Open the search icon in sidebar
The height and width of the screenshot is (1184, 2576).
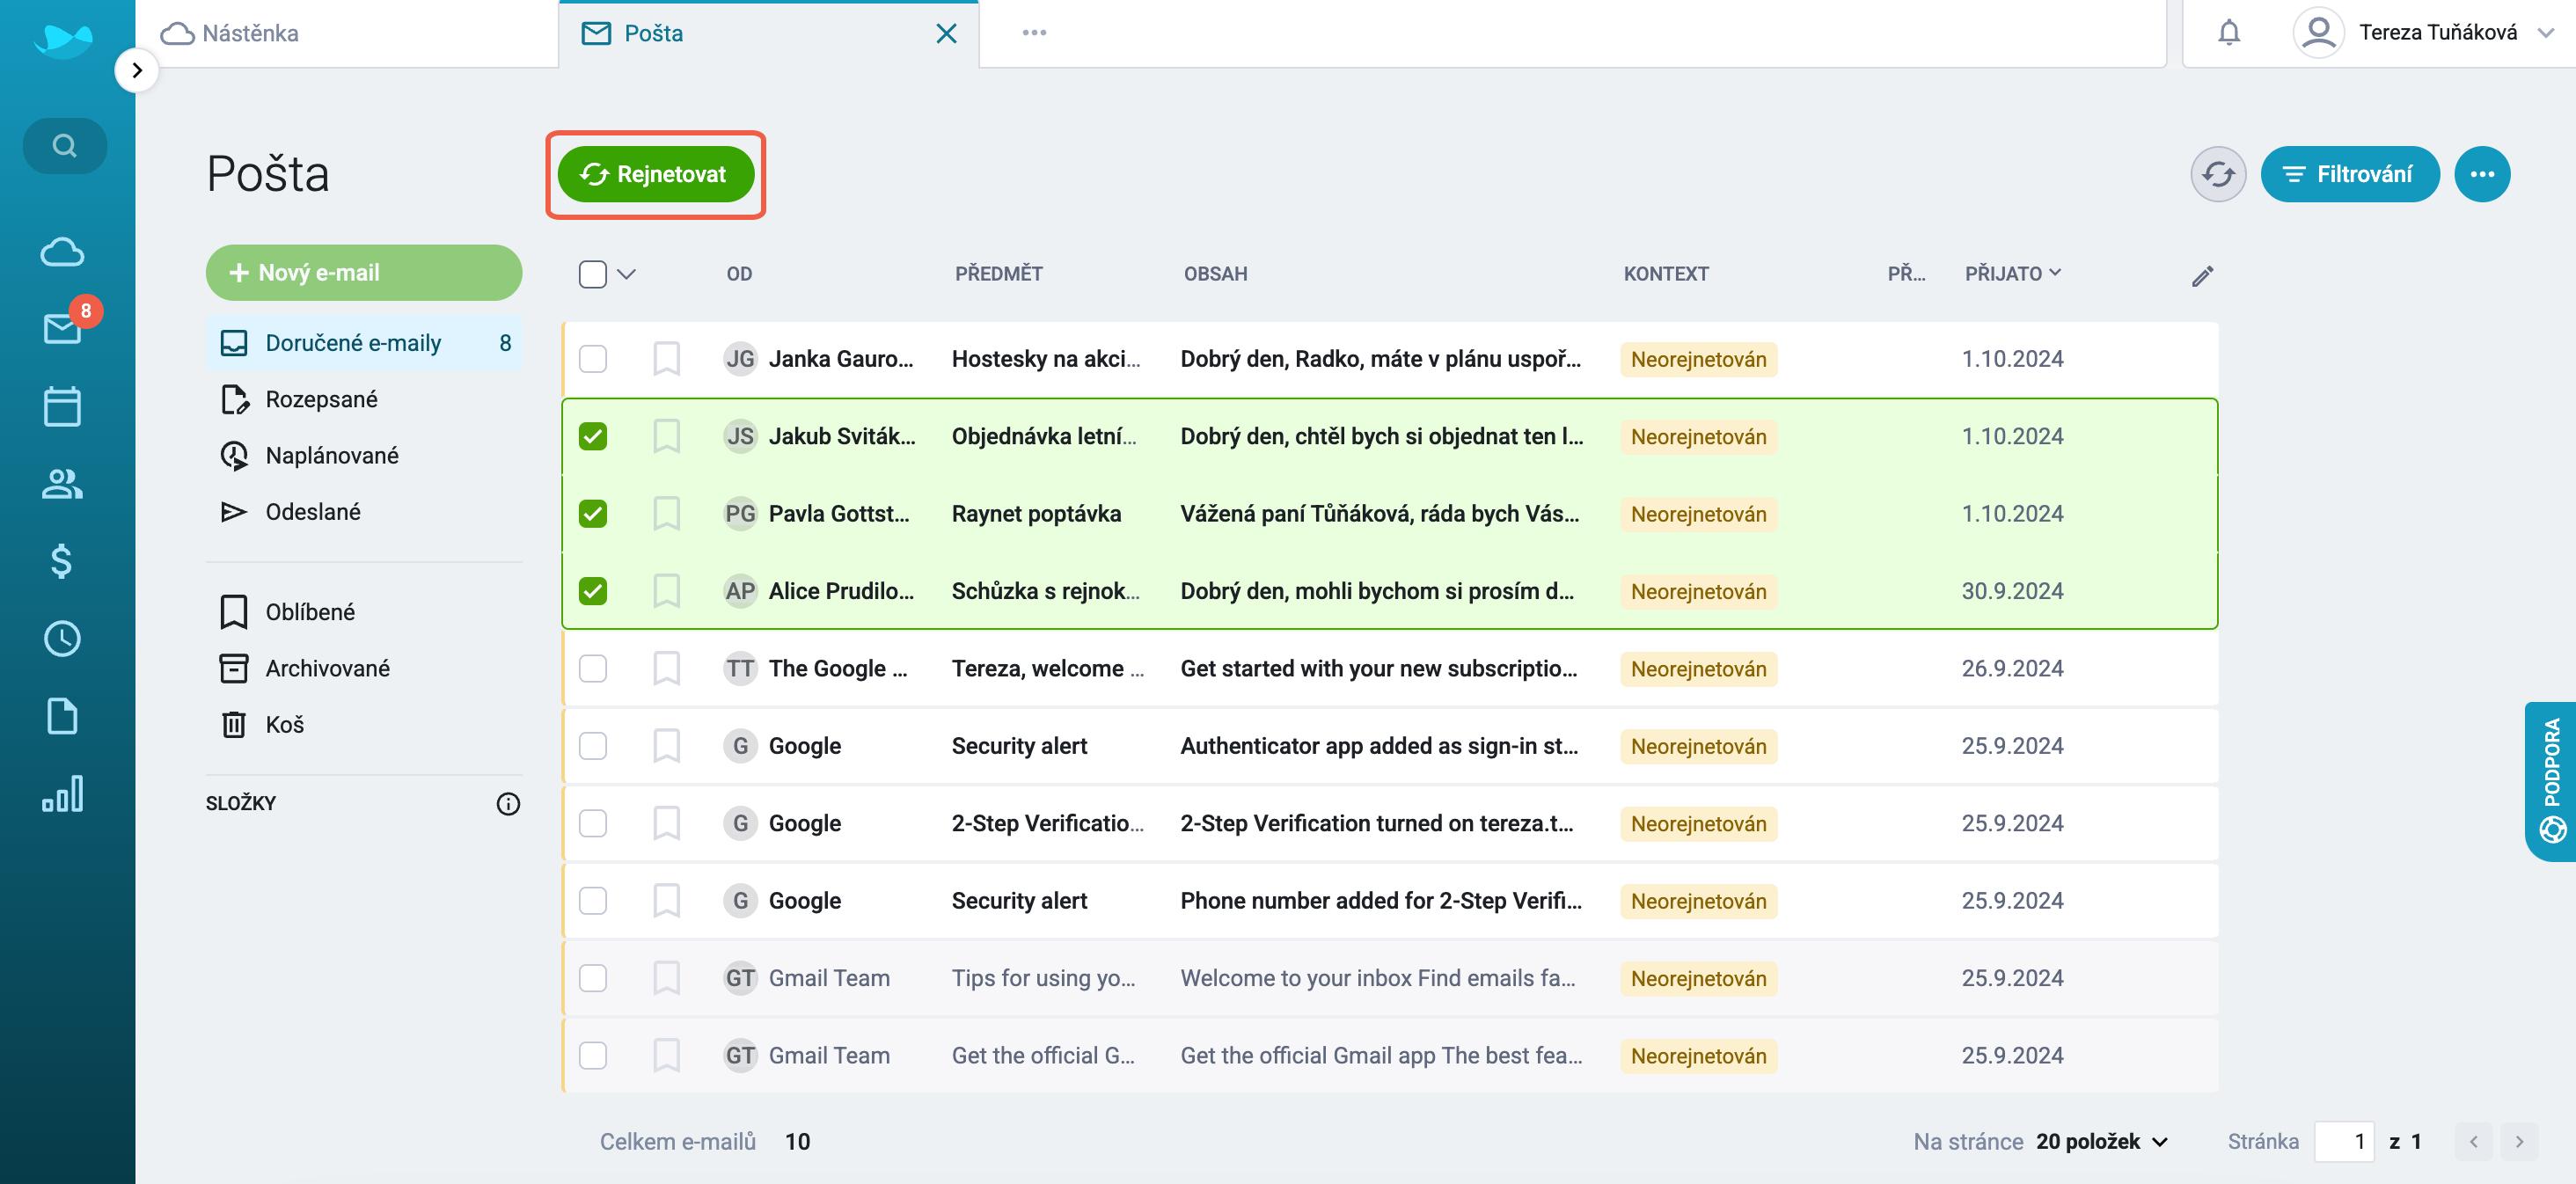click(65, 146)
